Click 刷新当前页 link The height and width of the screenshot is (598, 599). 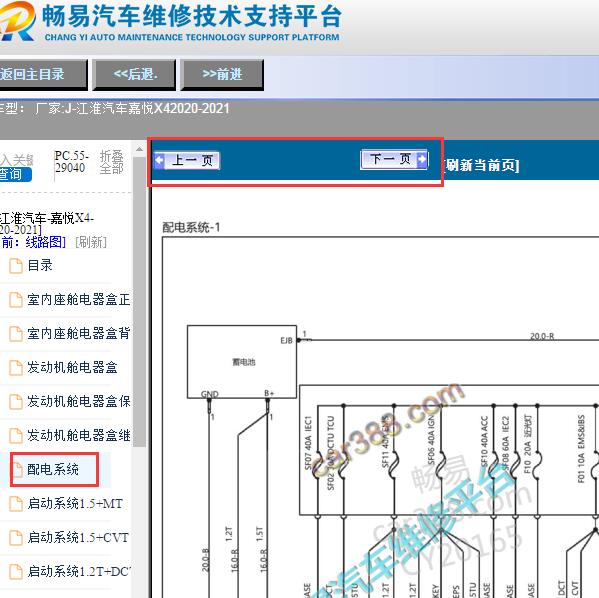tap(481, 165)
